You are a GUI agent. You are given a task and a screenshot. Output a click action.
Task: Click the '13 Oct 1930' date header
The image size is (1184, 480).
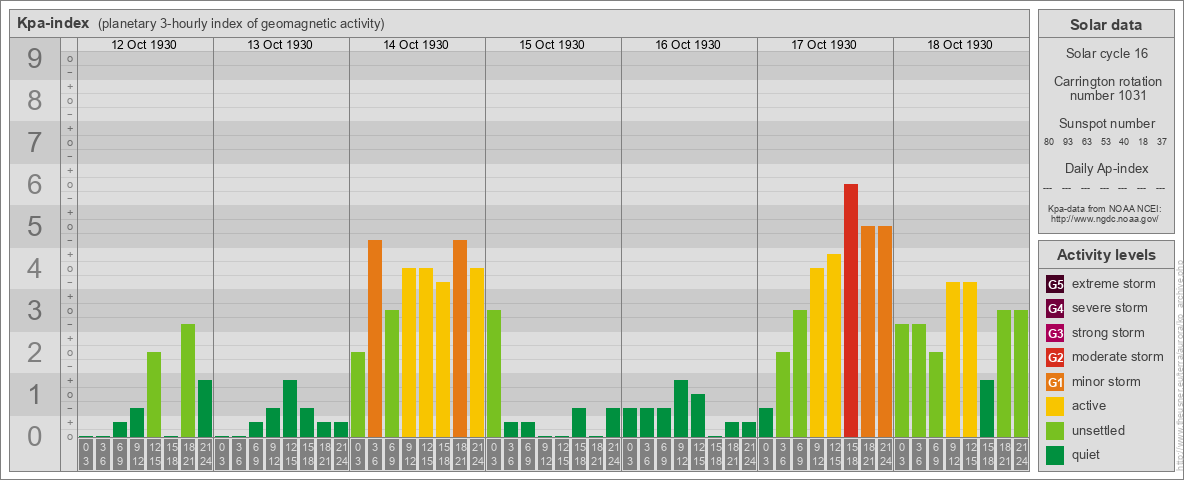279,45
